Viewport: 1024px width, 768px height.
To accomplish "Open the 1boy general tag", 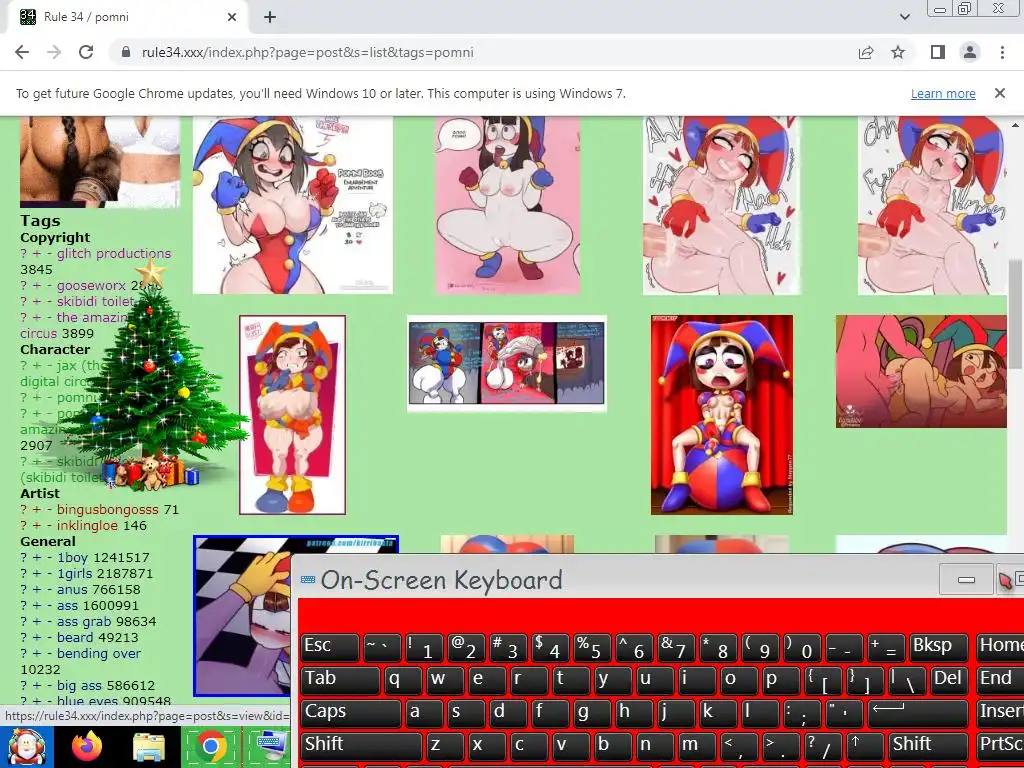I will pyautogui.click(x=72, y=558).
